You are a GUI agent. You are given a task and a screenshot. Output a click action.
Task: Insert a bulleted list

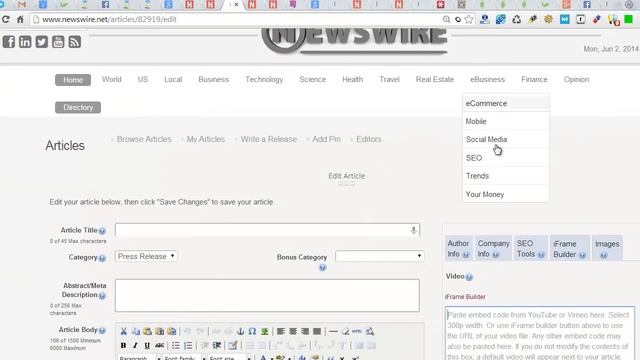pos(176,346)
